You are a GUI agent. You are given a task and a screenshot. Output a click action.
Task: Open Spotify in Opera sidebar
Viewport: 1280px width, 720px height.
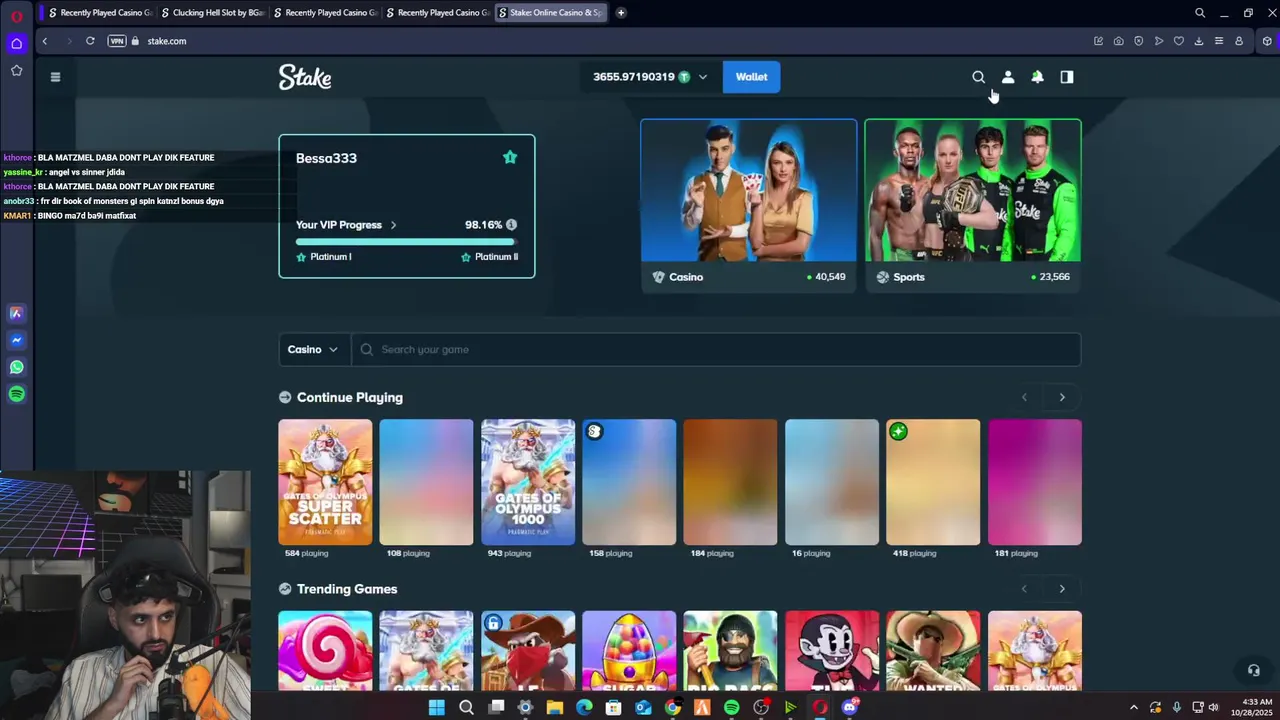click(16, 394)
